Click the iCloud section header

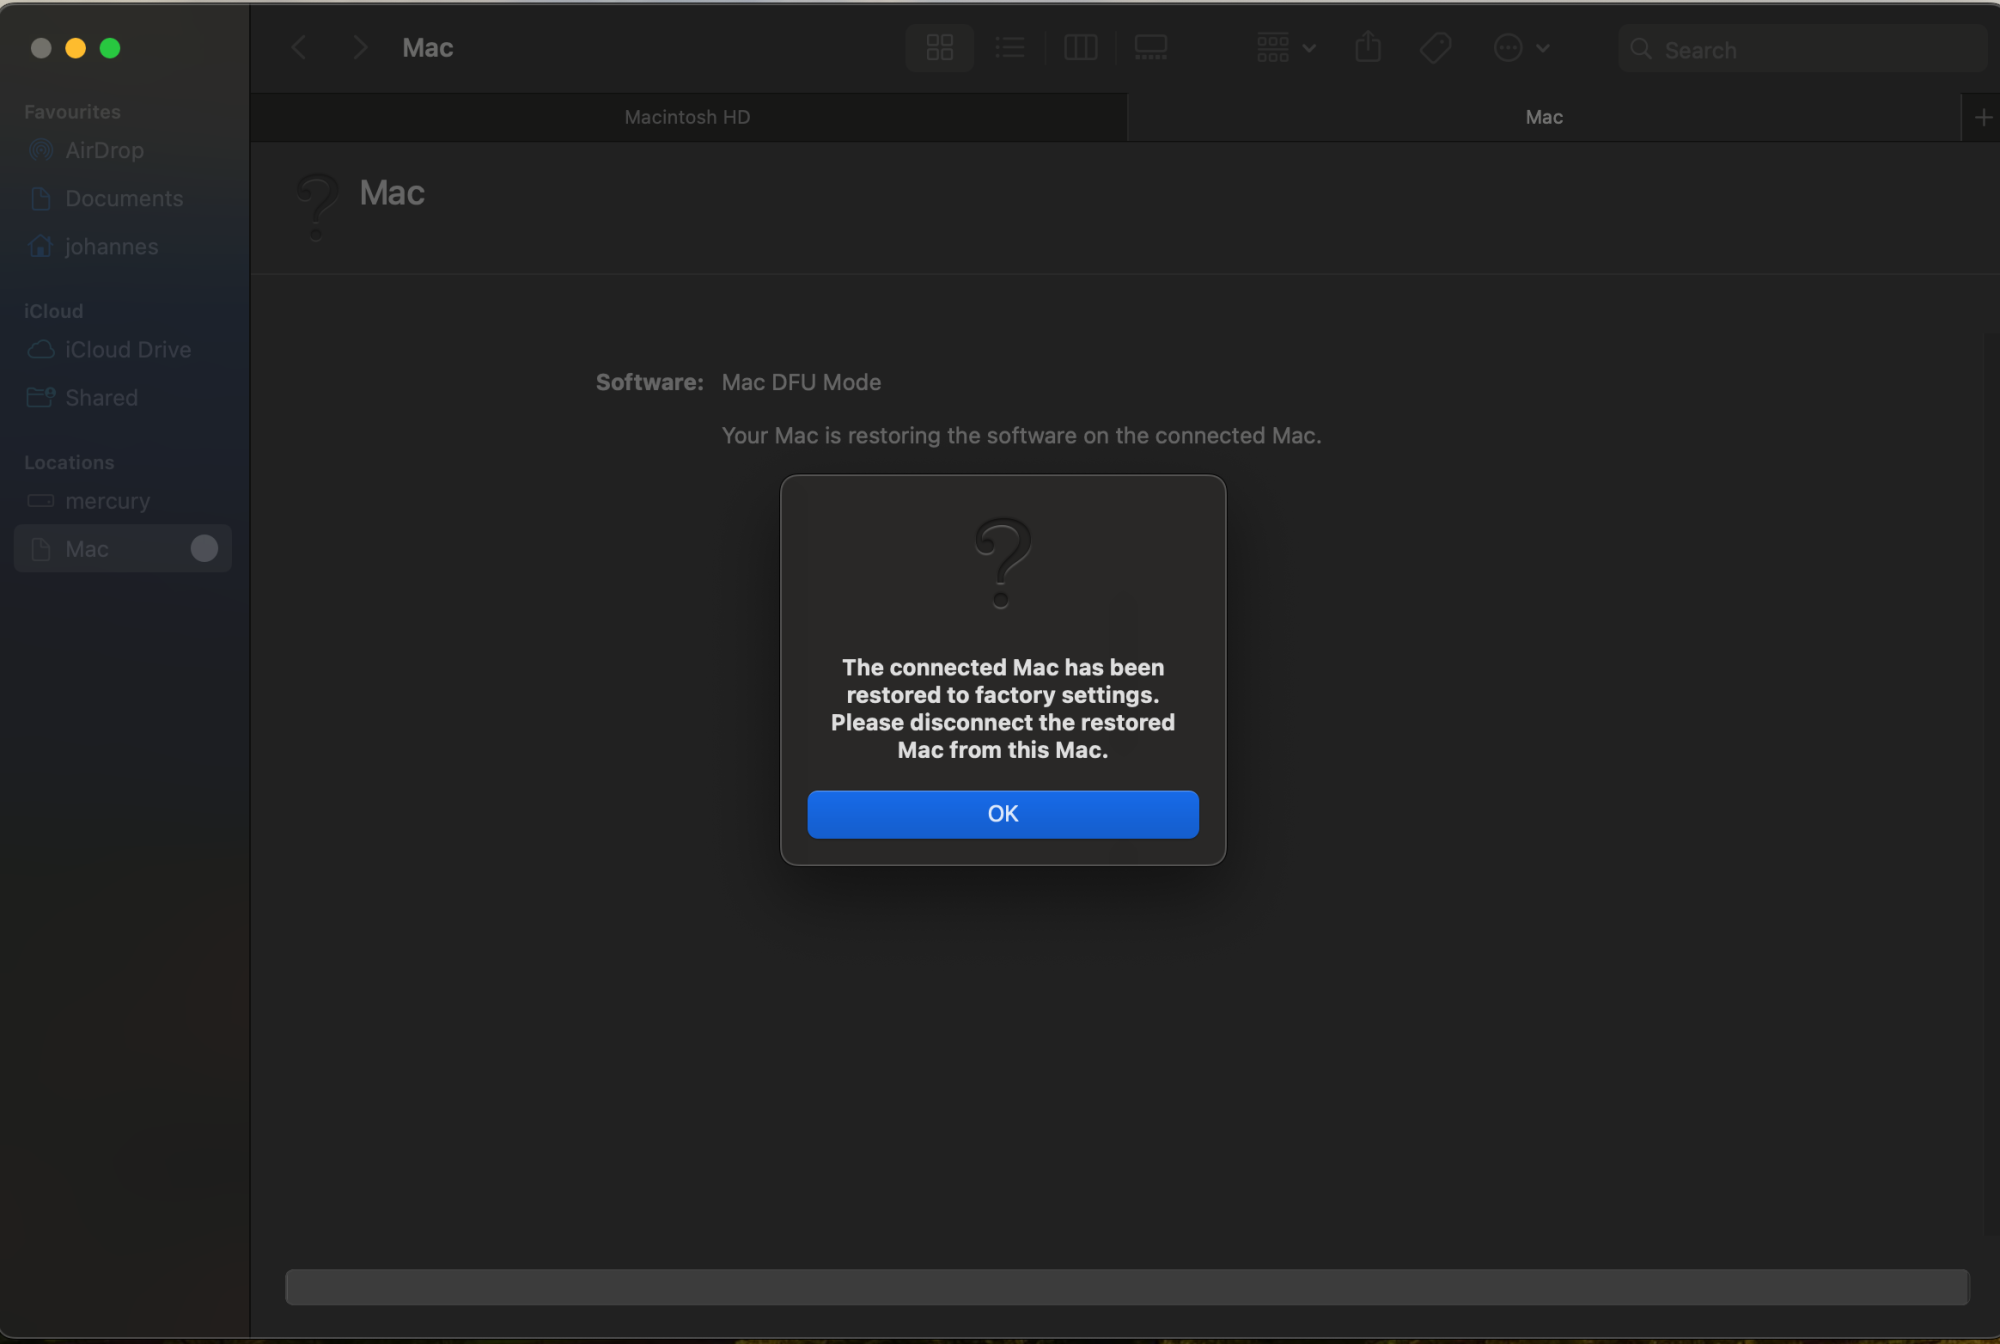coord(54,311)
